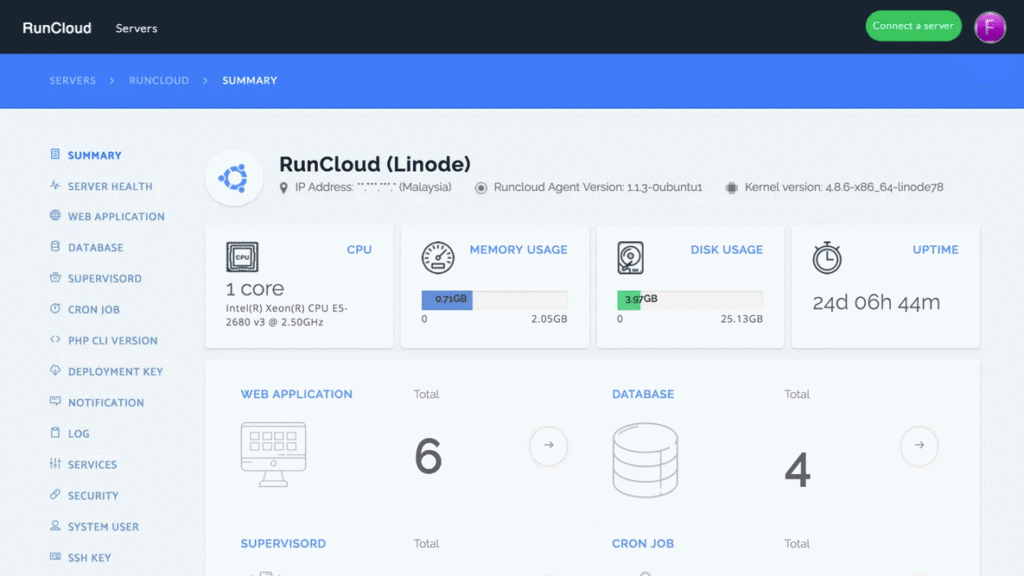Click the Runcloud Agent Version text
The width and height of the screenshot is (1024, 576).
pyautogui.click(x=598, y=187)
